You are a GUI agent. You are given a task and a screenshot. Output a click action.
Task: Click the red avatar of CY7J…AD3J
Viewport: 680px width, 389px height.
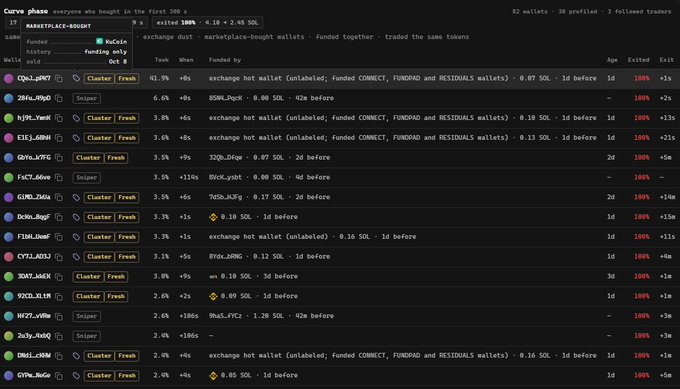(9, 257)
